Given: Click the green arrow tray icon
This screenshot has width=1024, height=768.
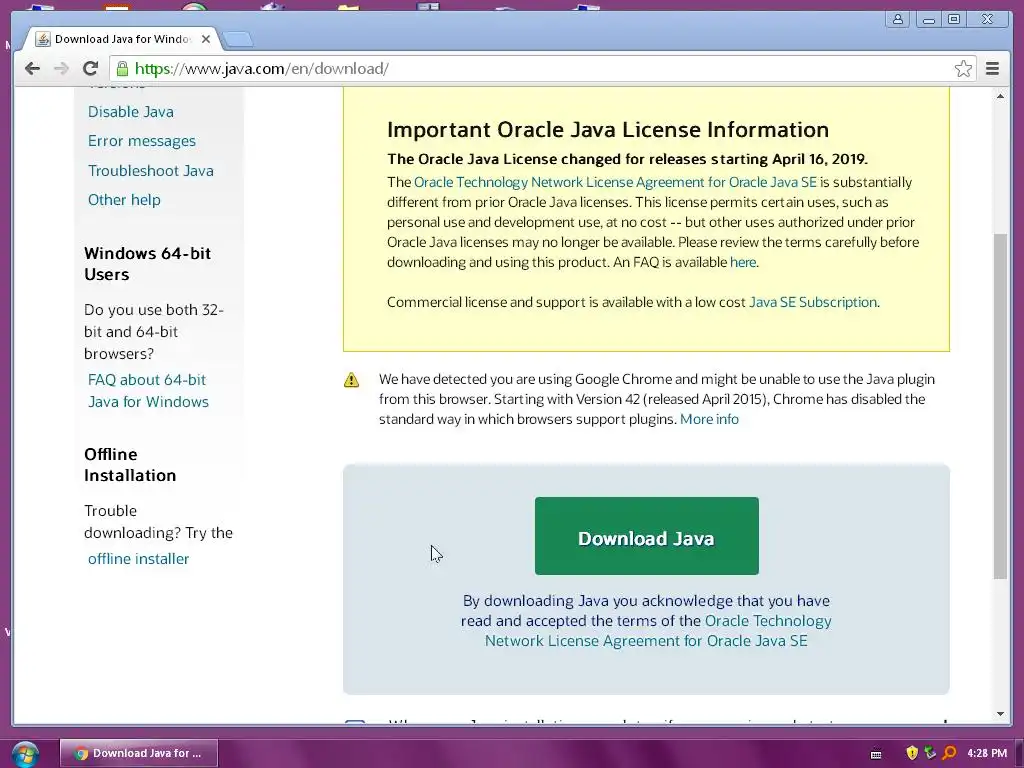Looking at the screenshot, I should tap(930, 754).
